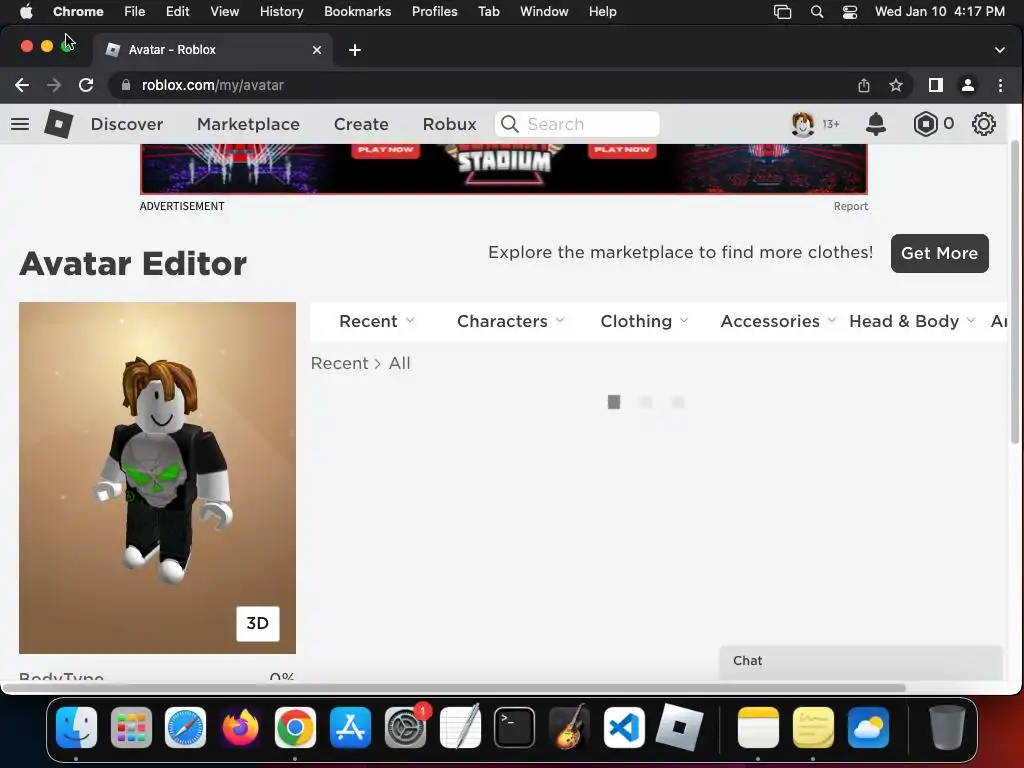The height and width of the screenshot is (768, 1024).
Task: Open the Create nav tab
Action: pyautogui.click(x=361, y=124)
